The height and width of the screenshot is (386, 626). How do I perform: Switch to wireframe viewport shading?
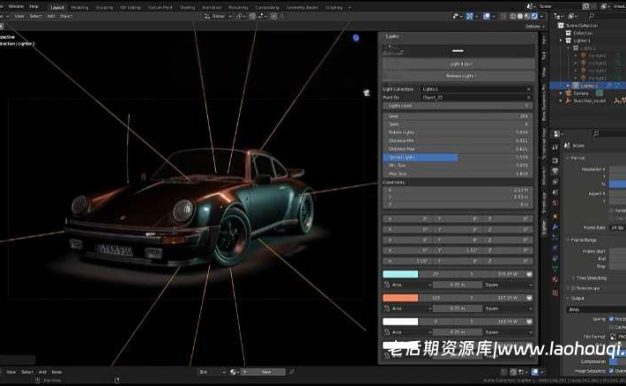tap(513, 16)
